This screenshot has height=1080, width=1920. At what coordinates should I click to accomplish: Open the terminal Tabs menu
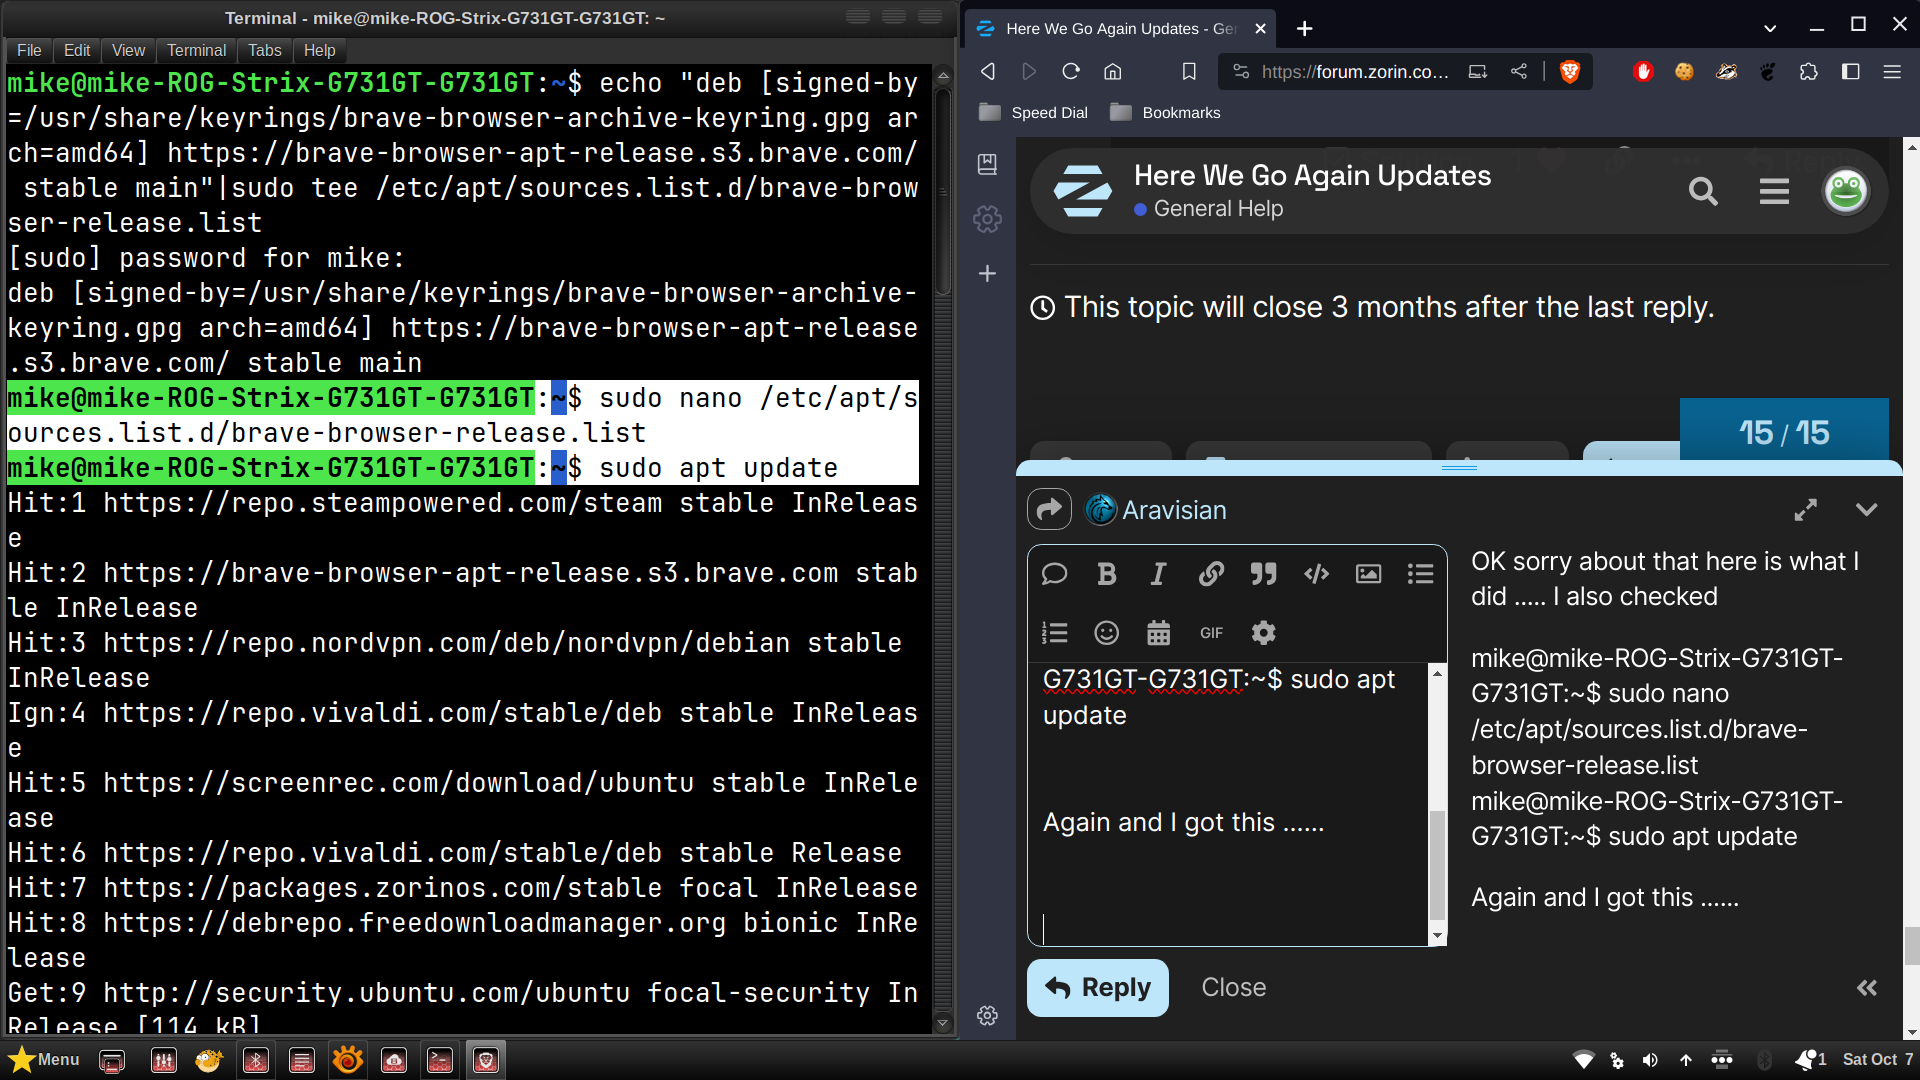click(x=264, y=50)
